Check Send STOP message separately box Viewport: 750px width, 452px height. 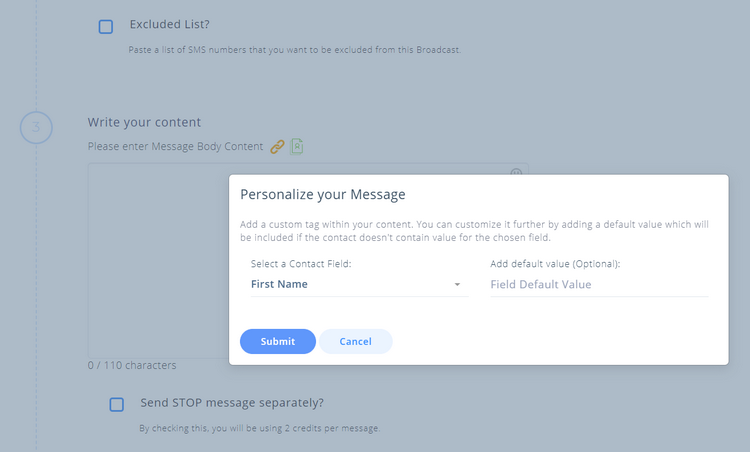coord(117,405)
